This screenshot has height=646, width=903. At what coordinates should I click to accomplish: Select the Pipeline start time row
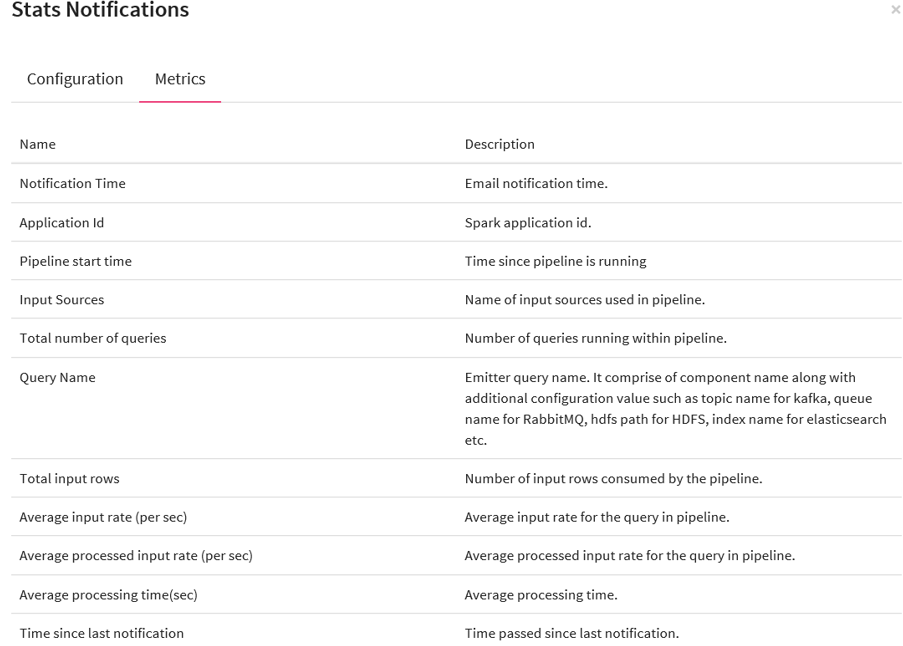click(x=76, y=261)
